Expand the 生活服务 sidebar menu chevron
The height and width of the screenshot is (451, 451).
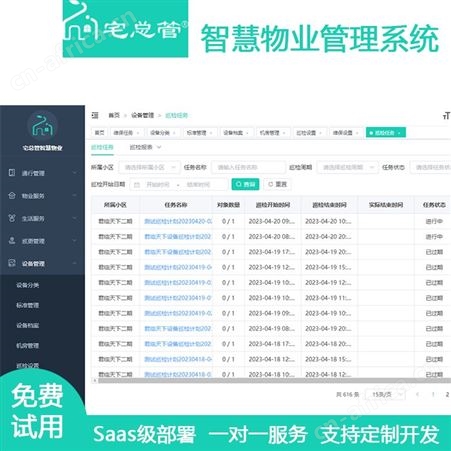click(x=75, y=218)
